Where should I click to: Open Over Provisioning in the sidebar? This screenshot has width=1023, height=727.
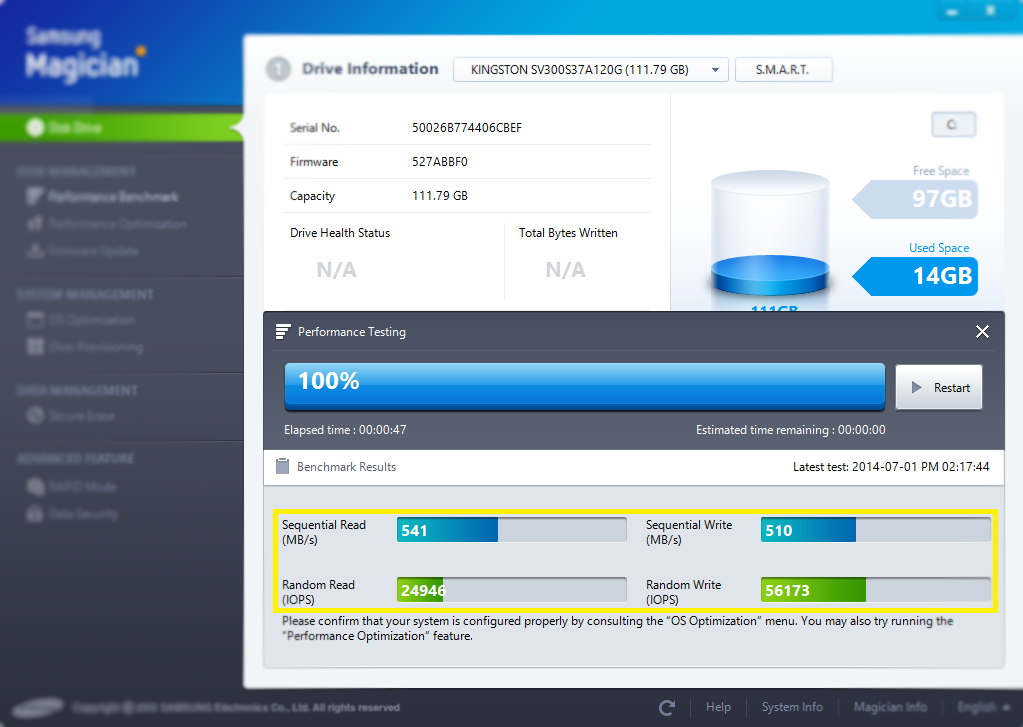tap(85, 347)
